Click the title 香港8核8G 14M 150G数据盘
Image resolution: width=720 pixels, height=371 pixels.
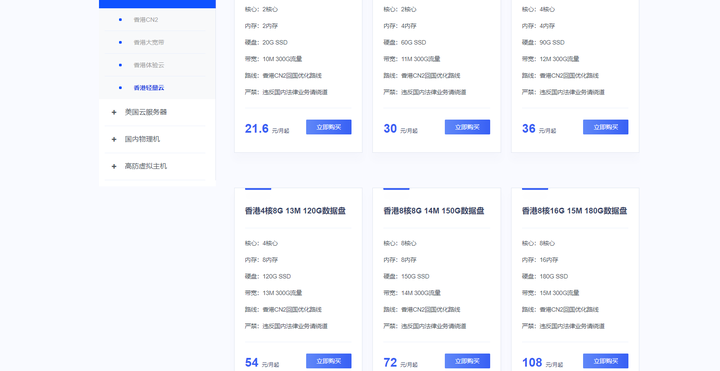[x=434, y=211]
